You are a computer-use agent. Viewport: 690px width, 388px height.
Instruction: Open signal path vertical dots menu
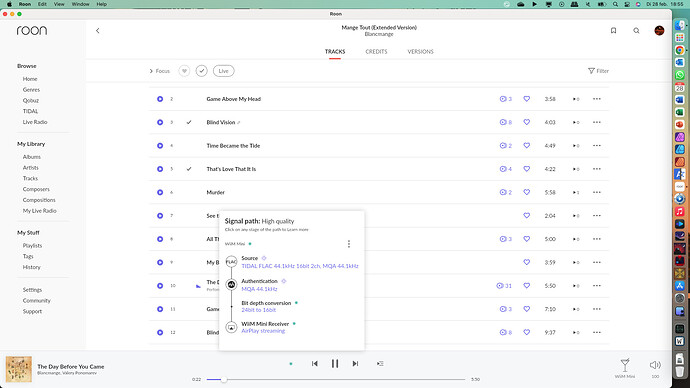tap(349, 244)
